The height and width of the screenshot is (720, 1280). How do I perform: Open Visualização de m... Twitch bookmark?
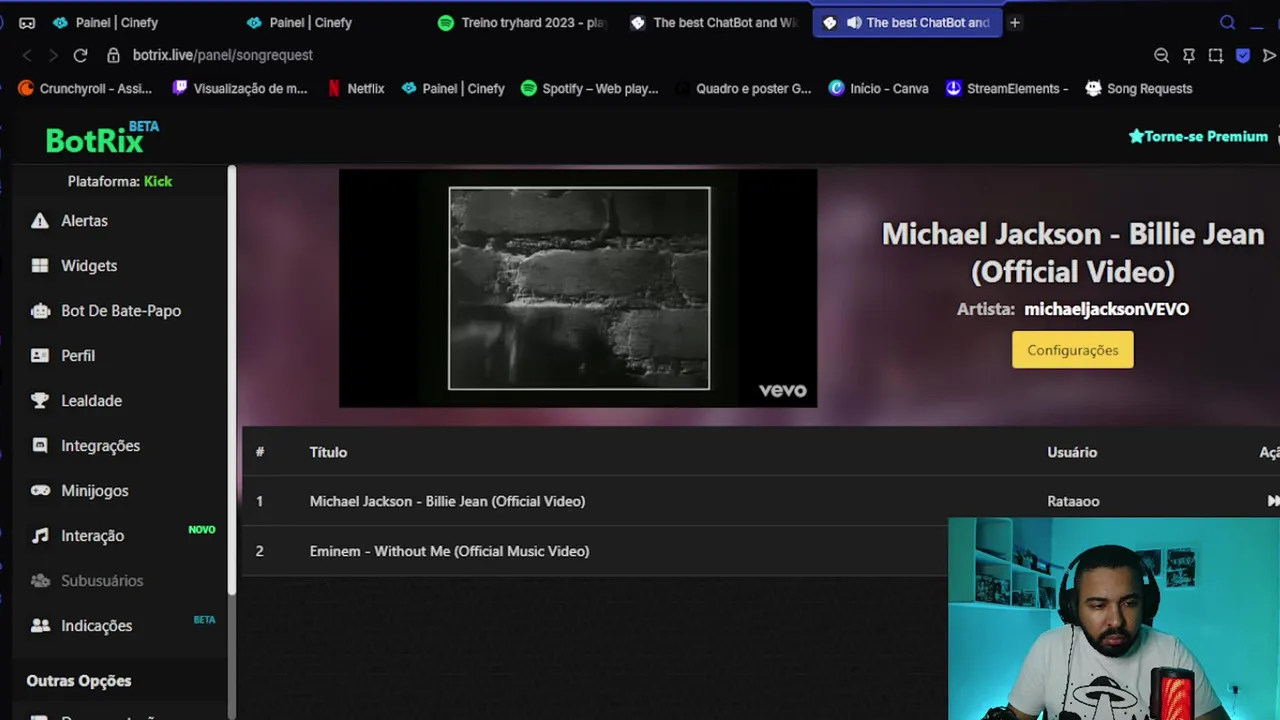240,88
